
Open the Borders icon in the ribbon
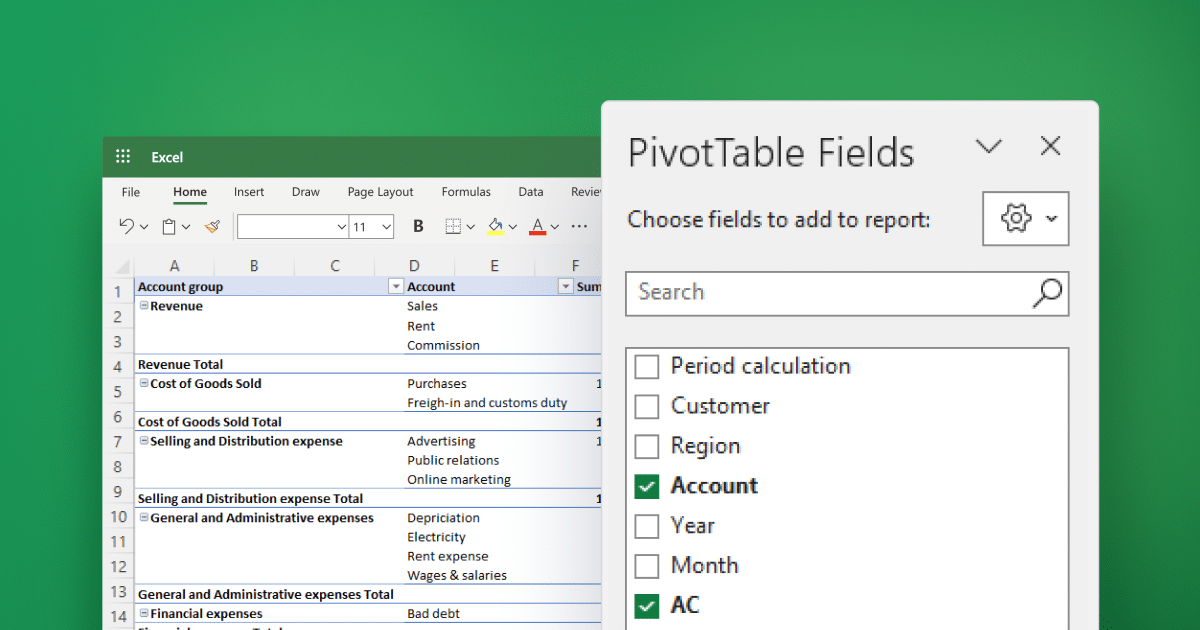coord(452,226)
